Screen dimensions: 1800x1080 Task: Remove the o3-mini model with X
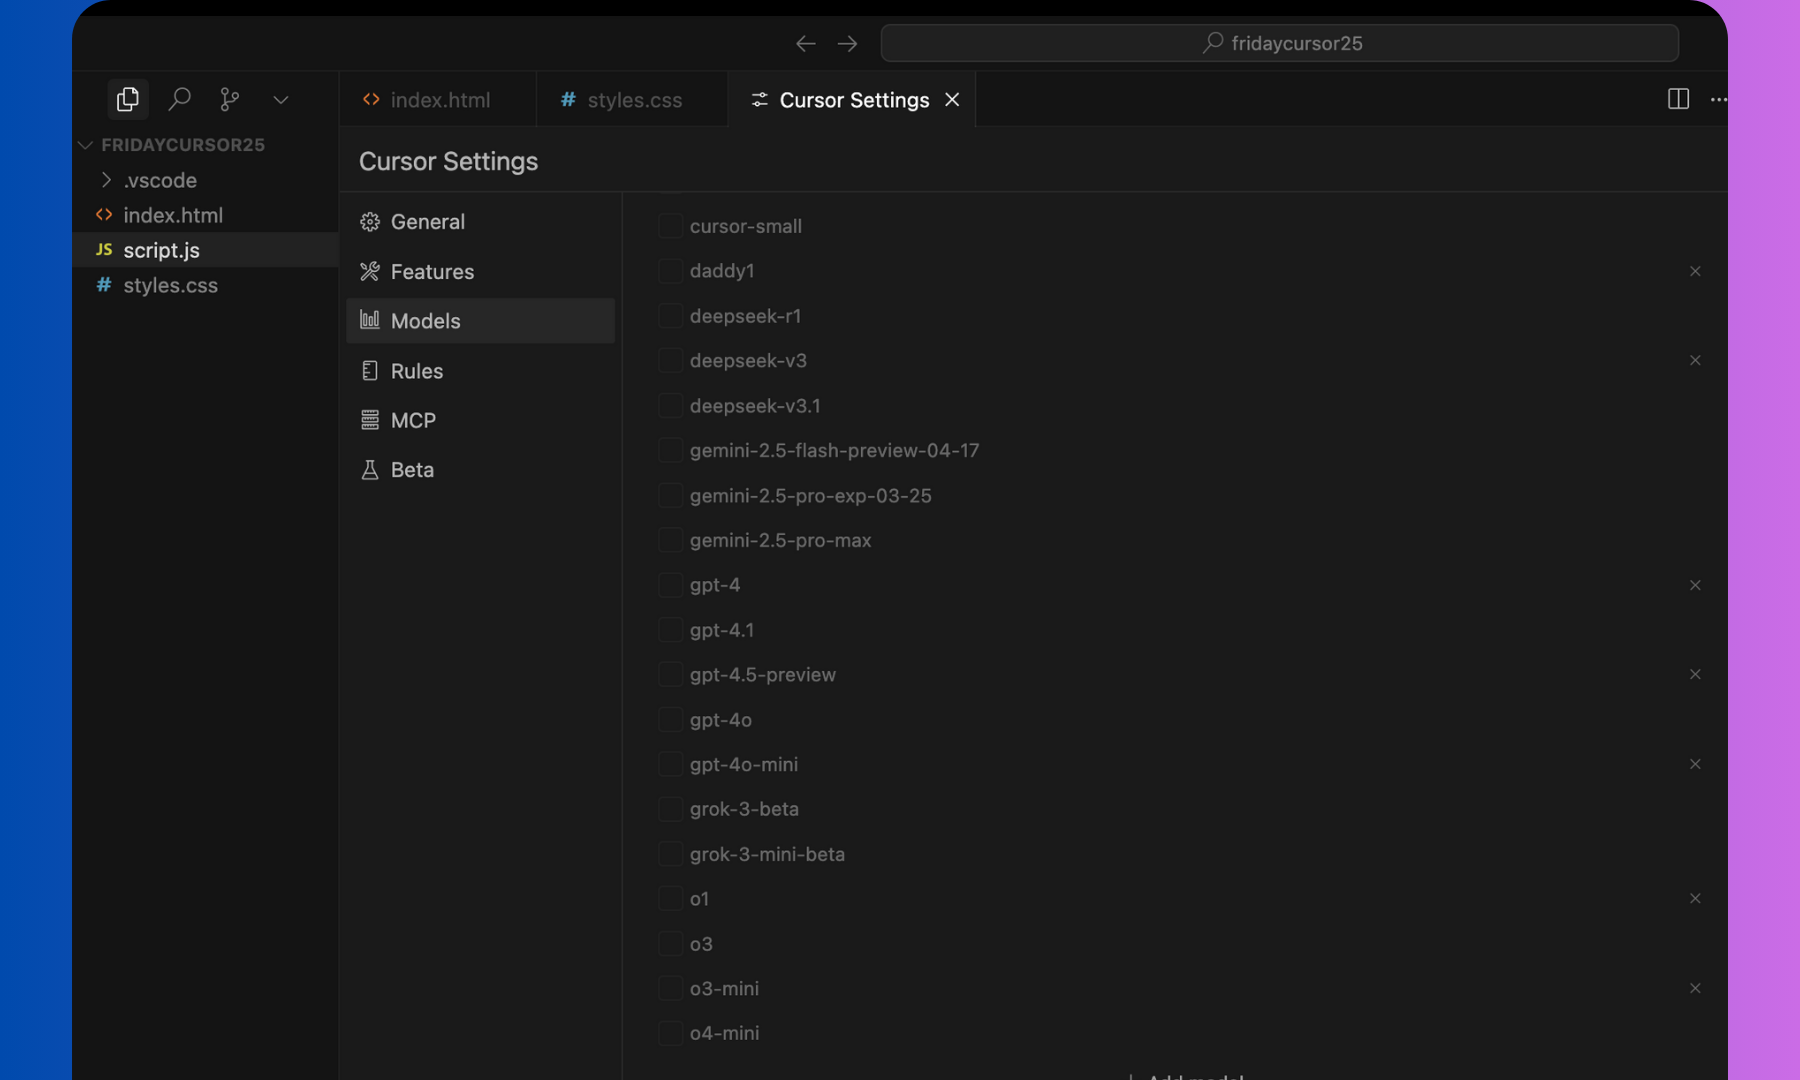(1695, 988)
